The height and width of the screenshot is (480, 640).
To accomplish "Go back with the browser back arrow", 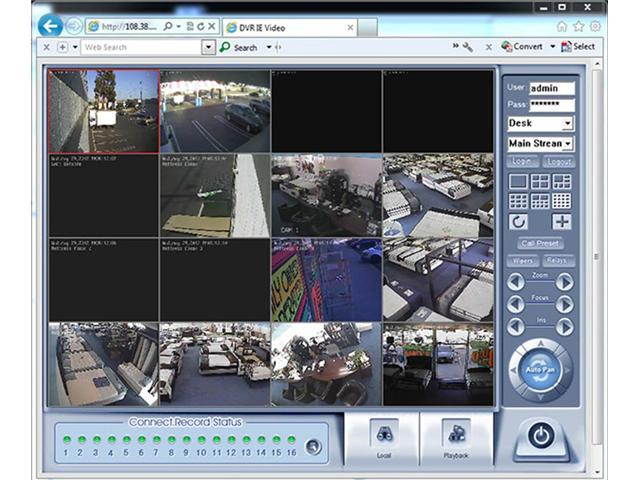I will 50,27.
